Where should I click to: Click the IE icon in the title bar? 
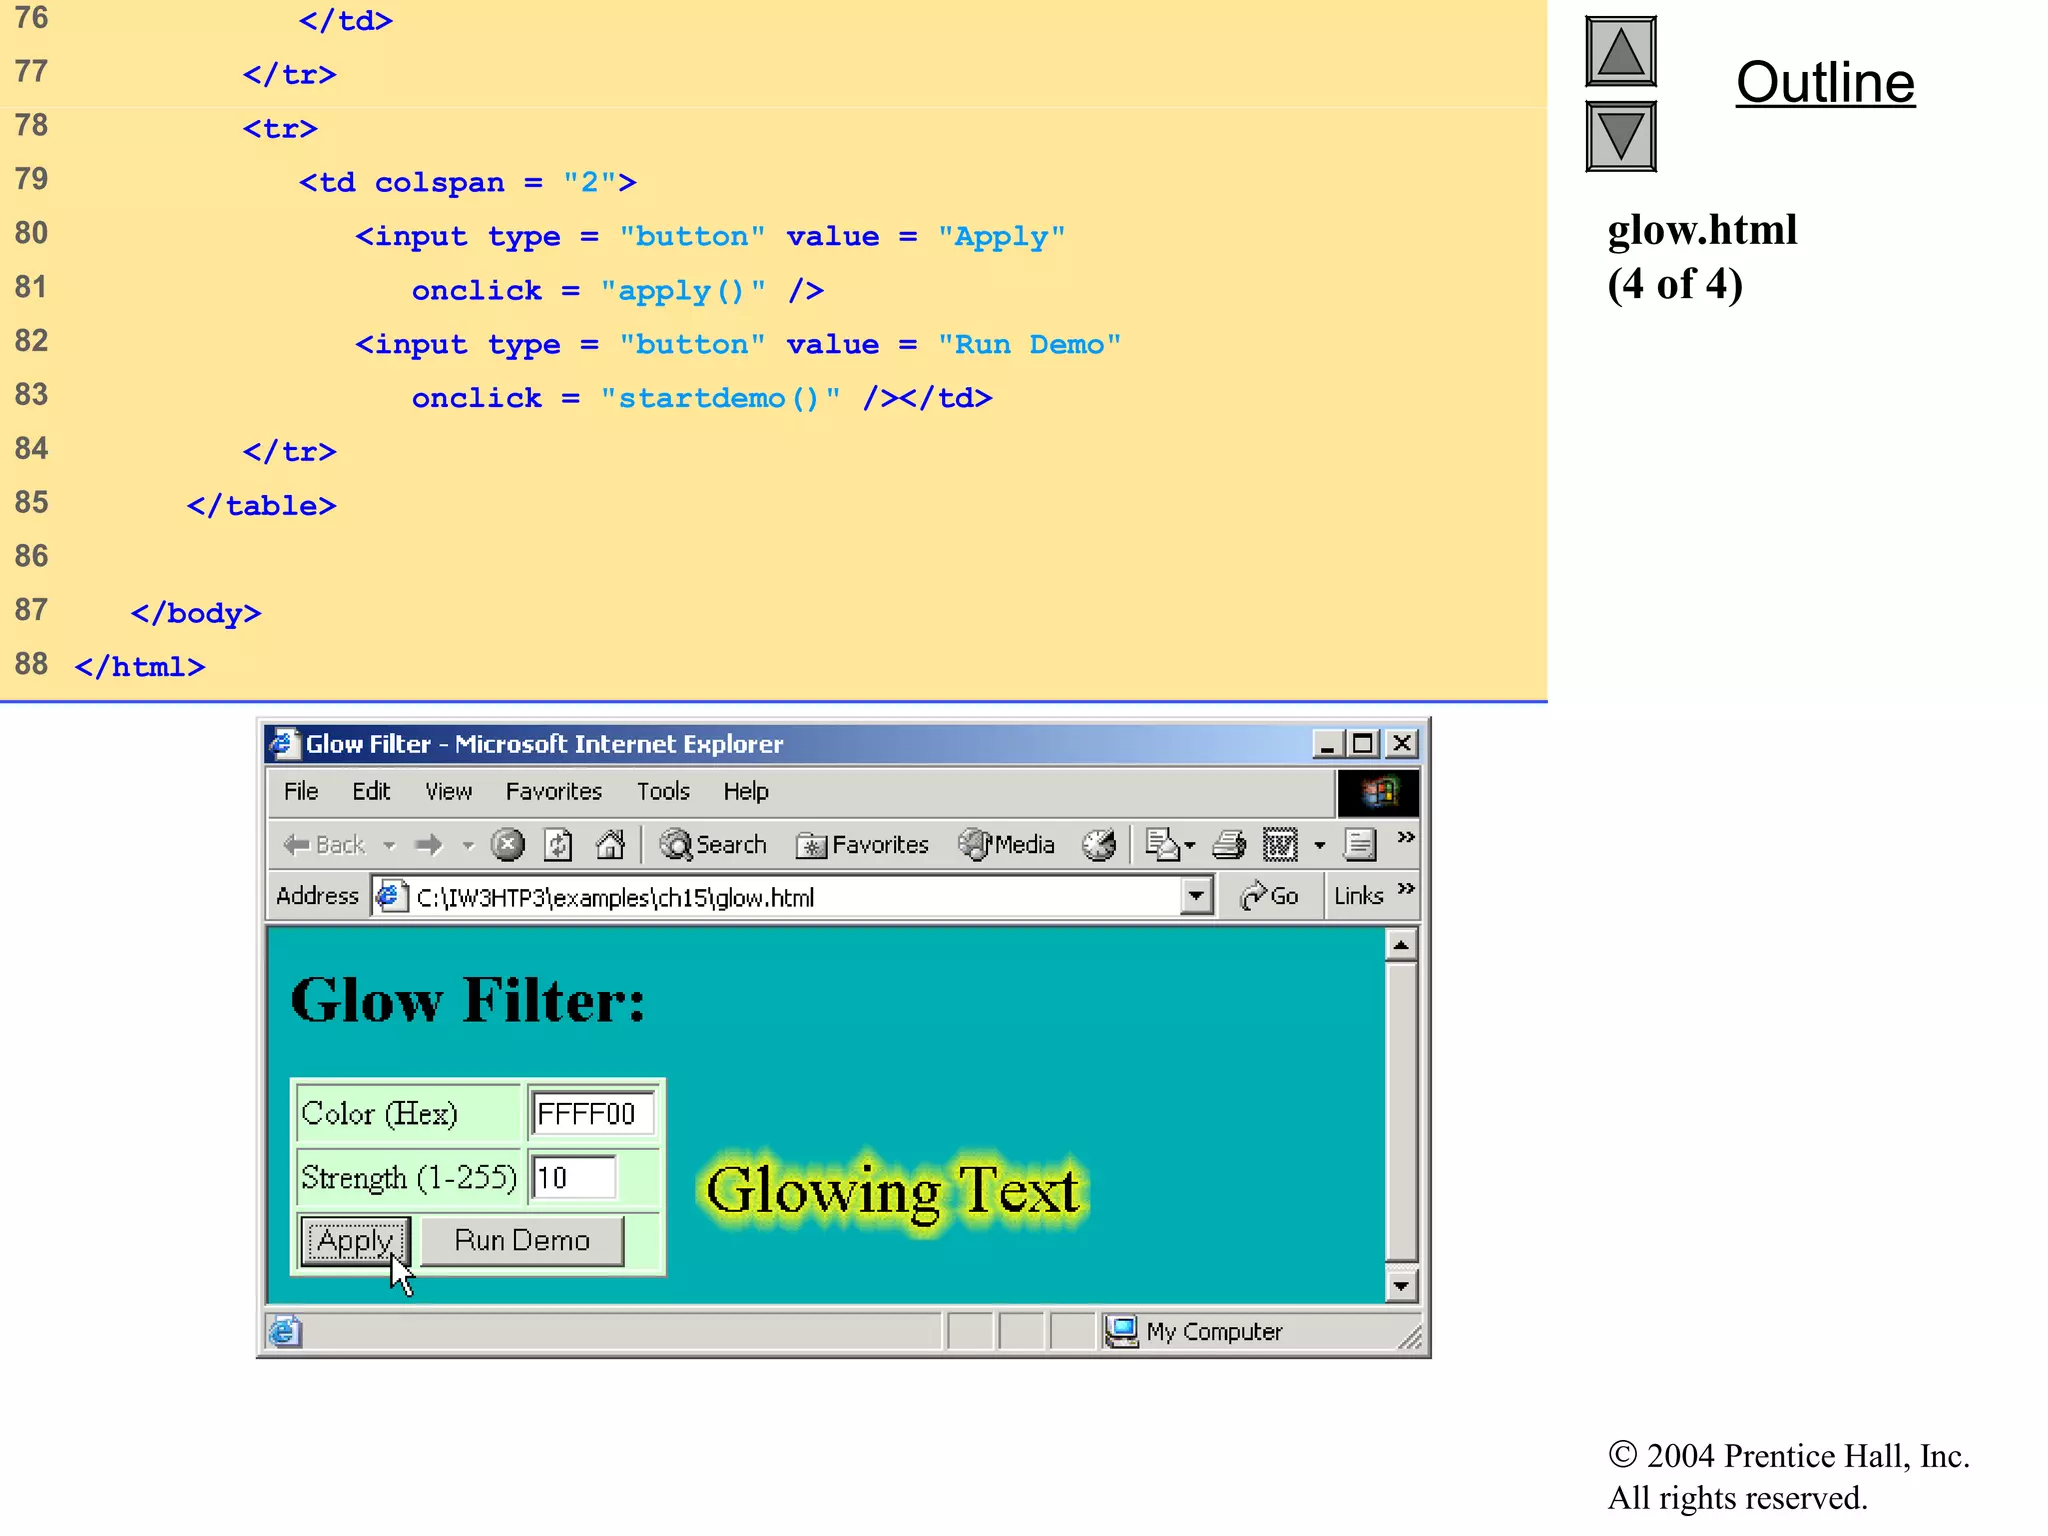point(284,743)
